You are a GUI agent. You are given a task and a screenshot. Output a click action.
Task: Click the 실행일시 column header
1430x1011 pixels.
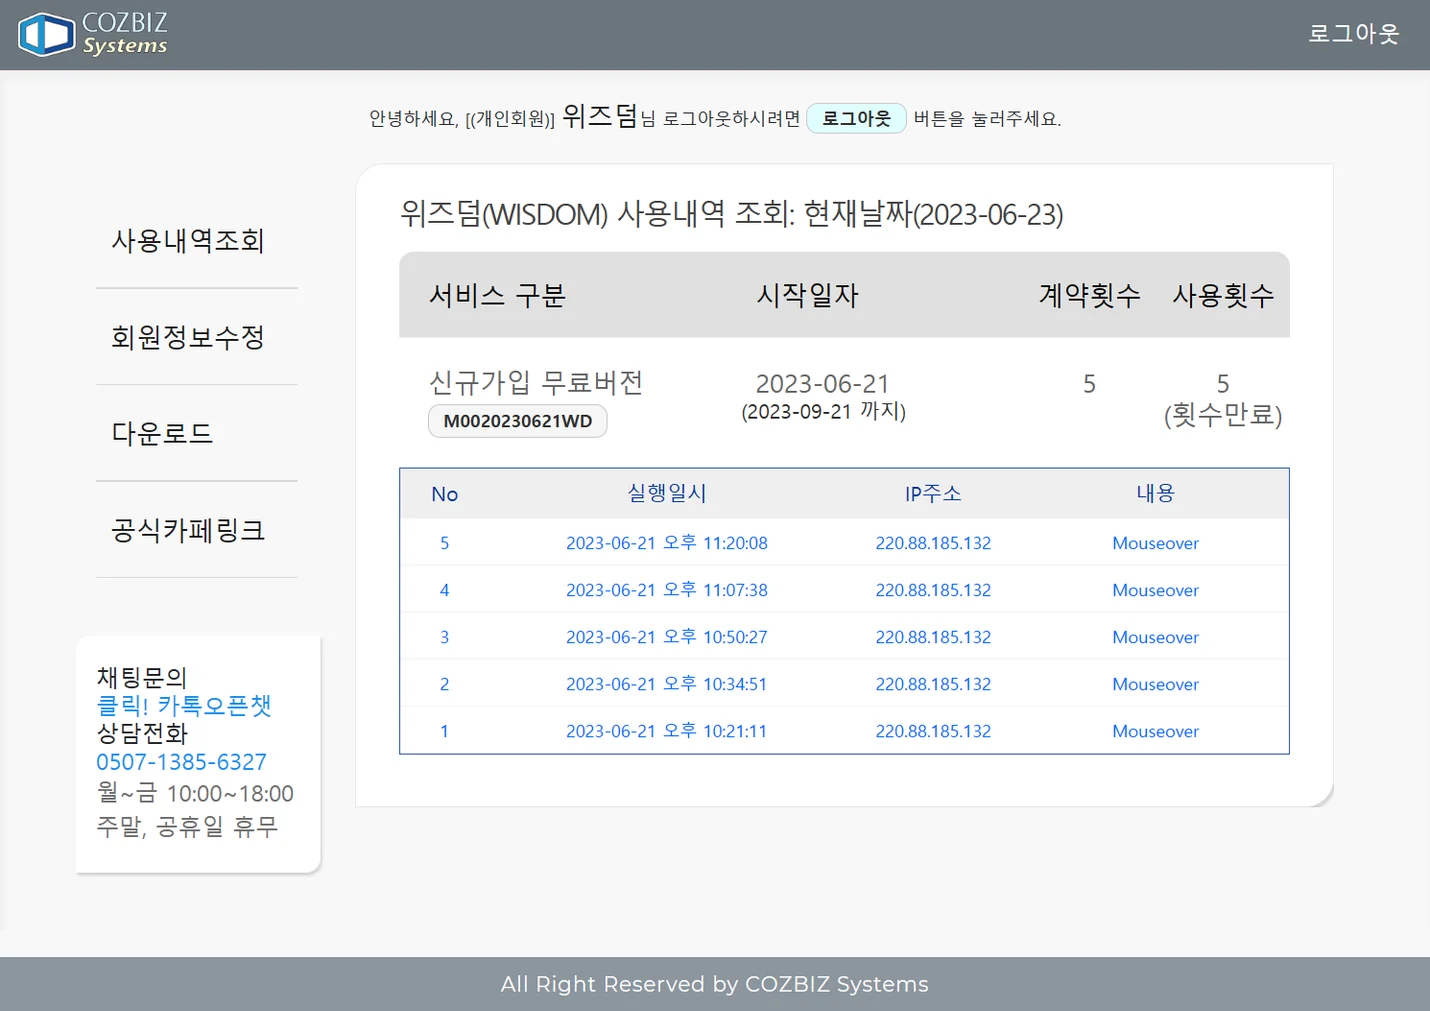pos(667,493)
